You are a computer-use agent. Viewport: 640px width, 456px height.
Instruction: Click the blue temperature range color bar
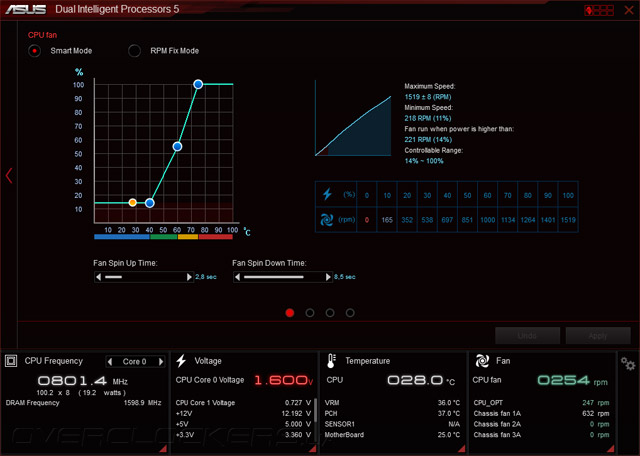pos(122,237)
